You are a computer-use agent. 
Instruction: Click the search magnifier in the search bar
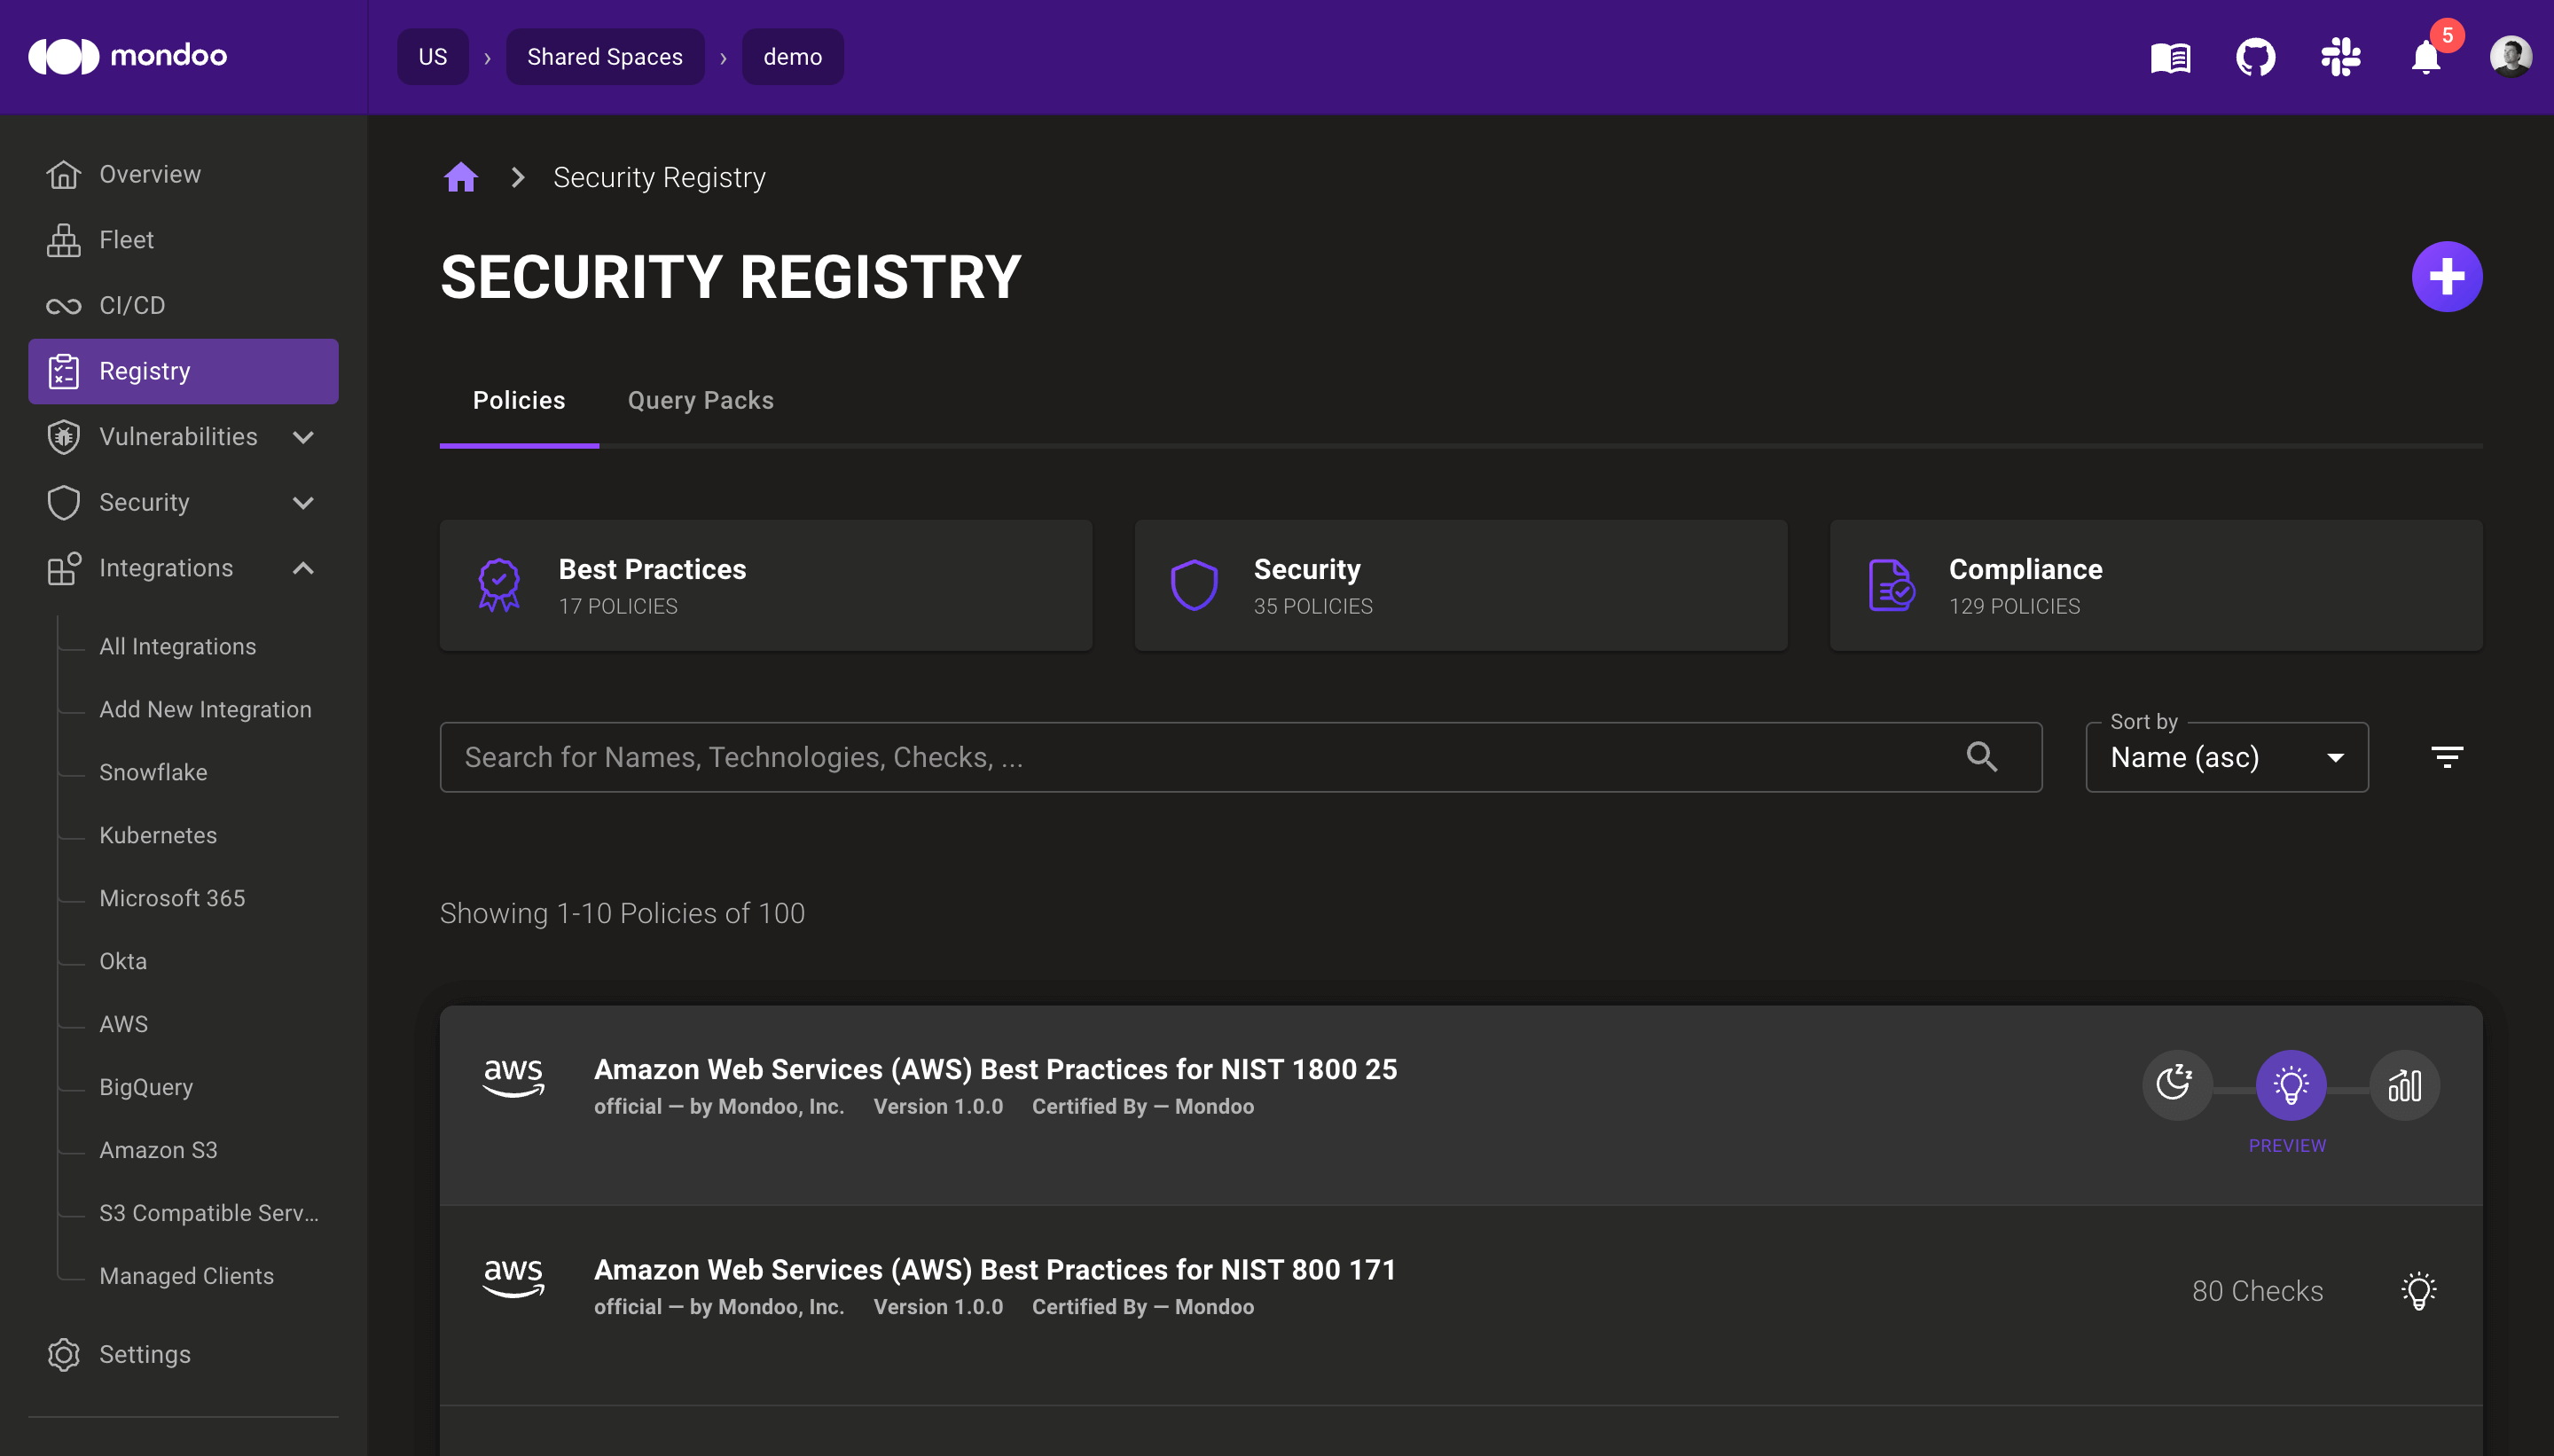pyautogui.click(x=1983, y=757)
